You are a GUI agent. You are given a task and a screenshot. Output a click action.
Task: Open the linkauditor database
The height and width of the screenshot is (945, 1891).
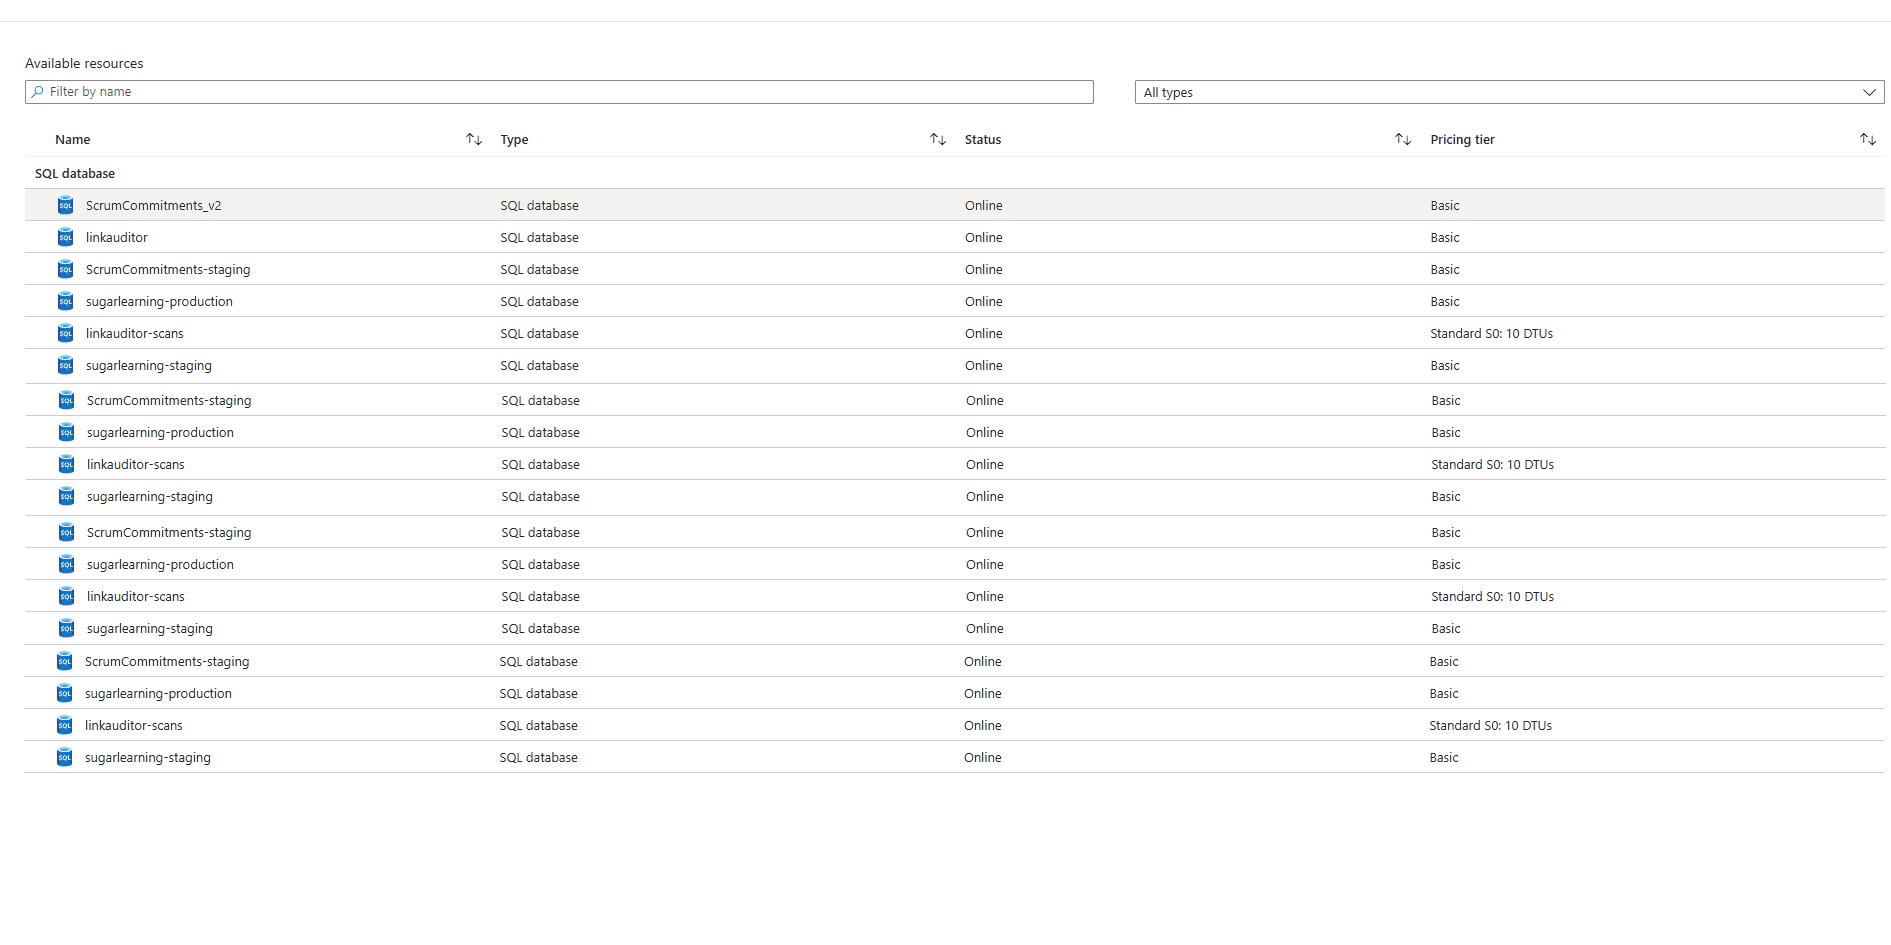[x=116, y=237]
